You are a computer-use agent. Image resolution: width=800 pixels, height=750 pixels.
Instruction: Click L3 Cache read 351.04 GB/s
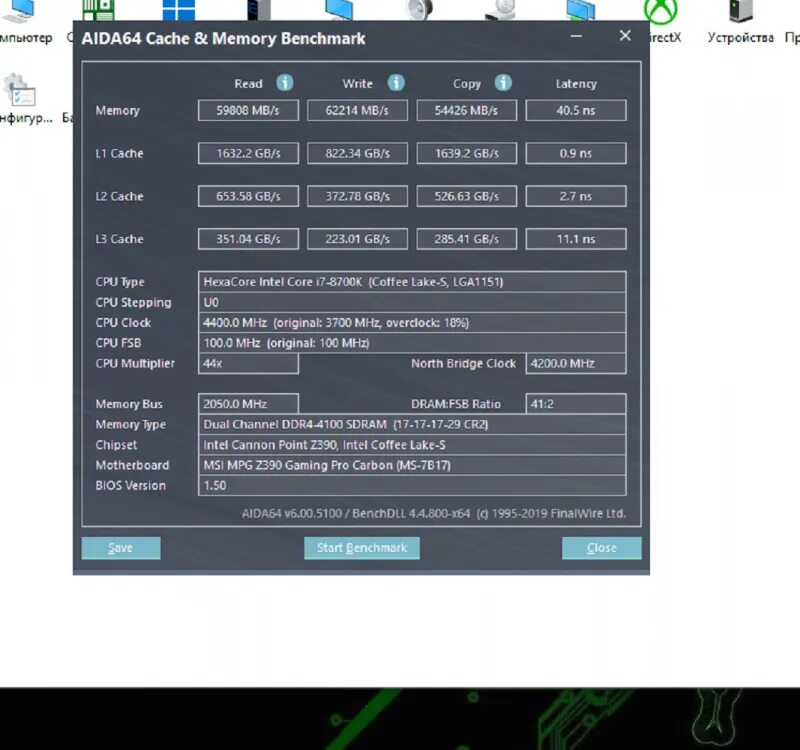coord(248,239)
